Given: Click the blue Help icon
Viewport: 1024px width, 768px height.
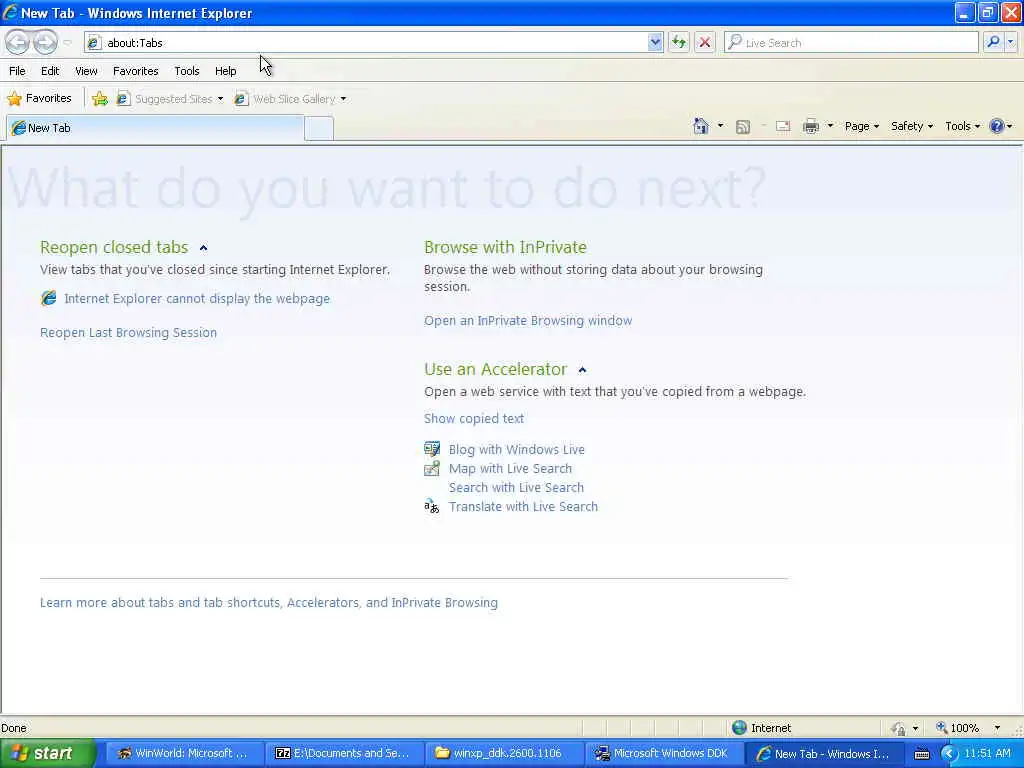Looking at the screenshot, I should [x=997, y=126].
